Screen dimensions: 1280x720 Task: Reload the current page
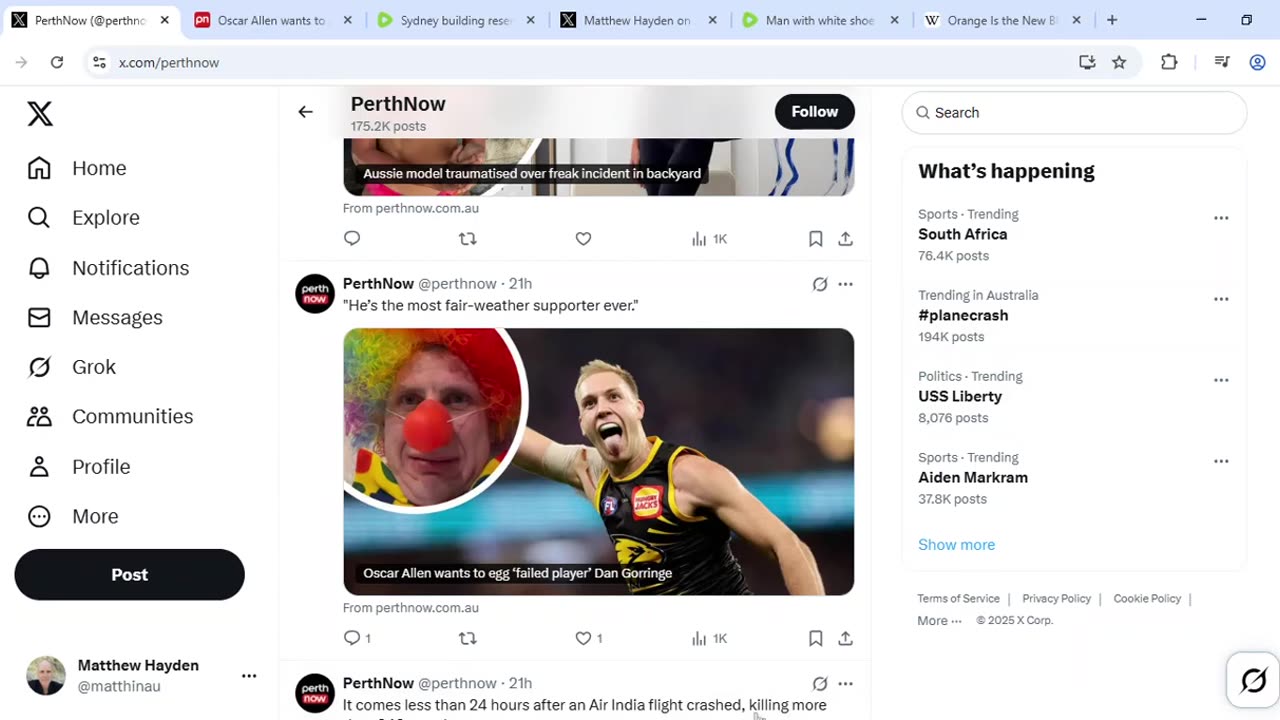[x=57, y=62]
